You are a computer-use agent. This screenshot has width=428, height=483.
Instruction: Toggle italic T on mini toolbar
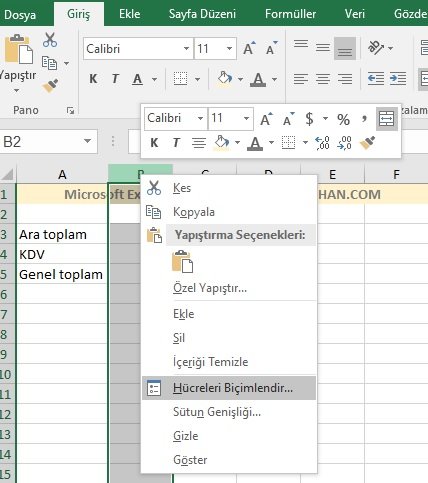point(176,143)
